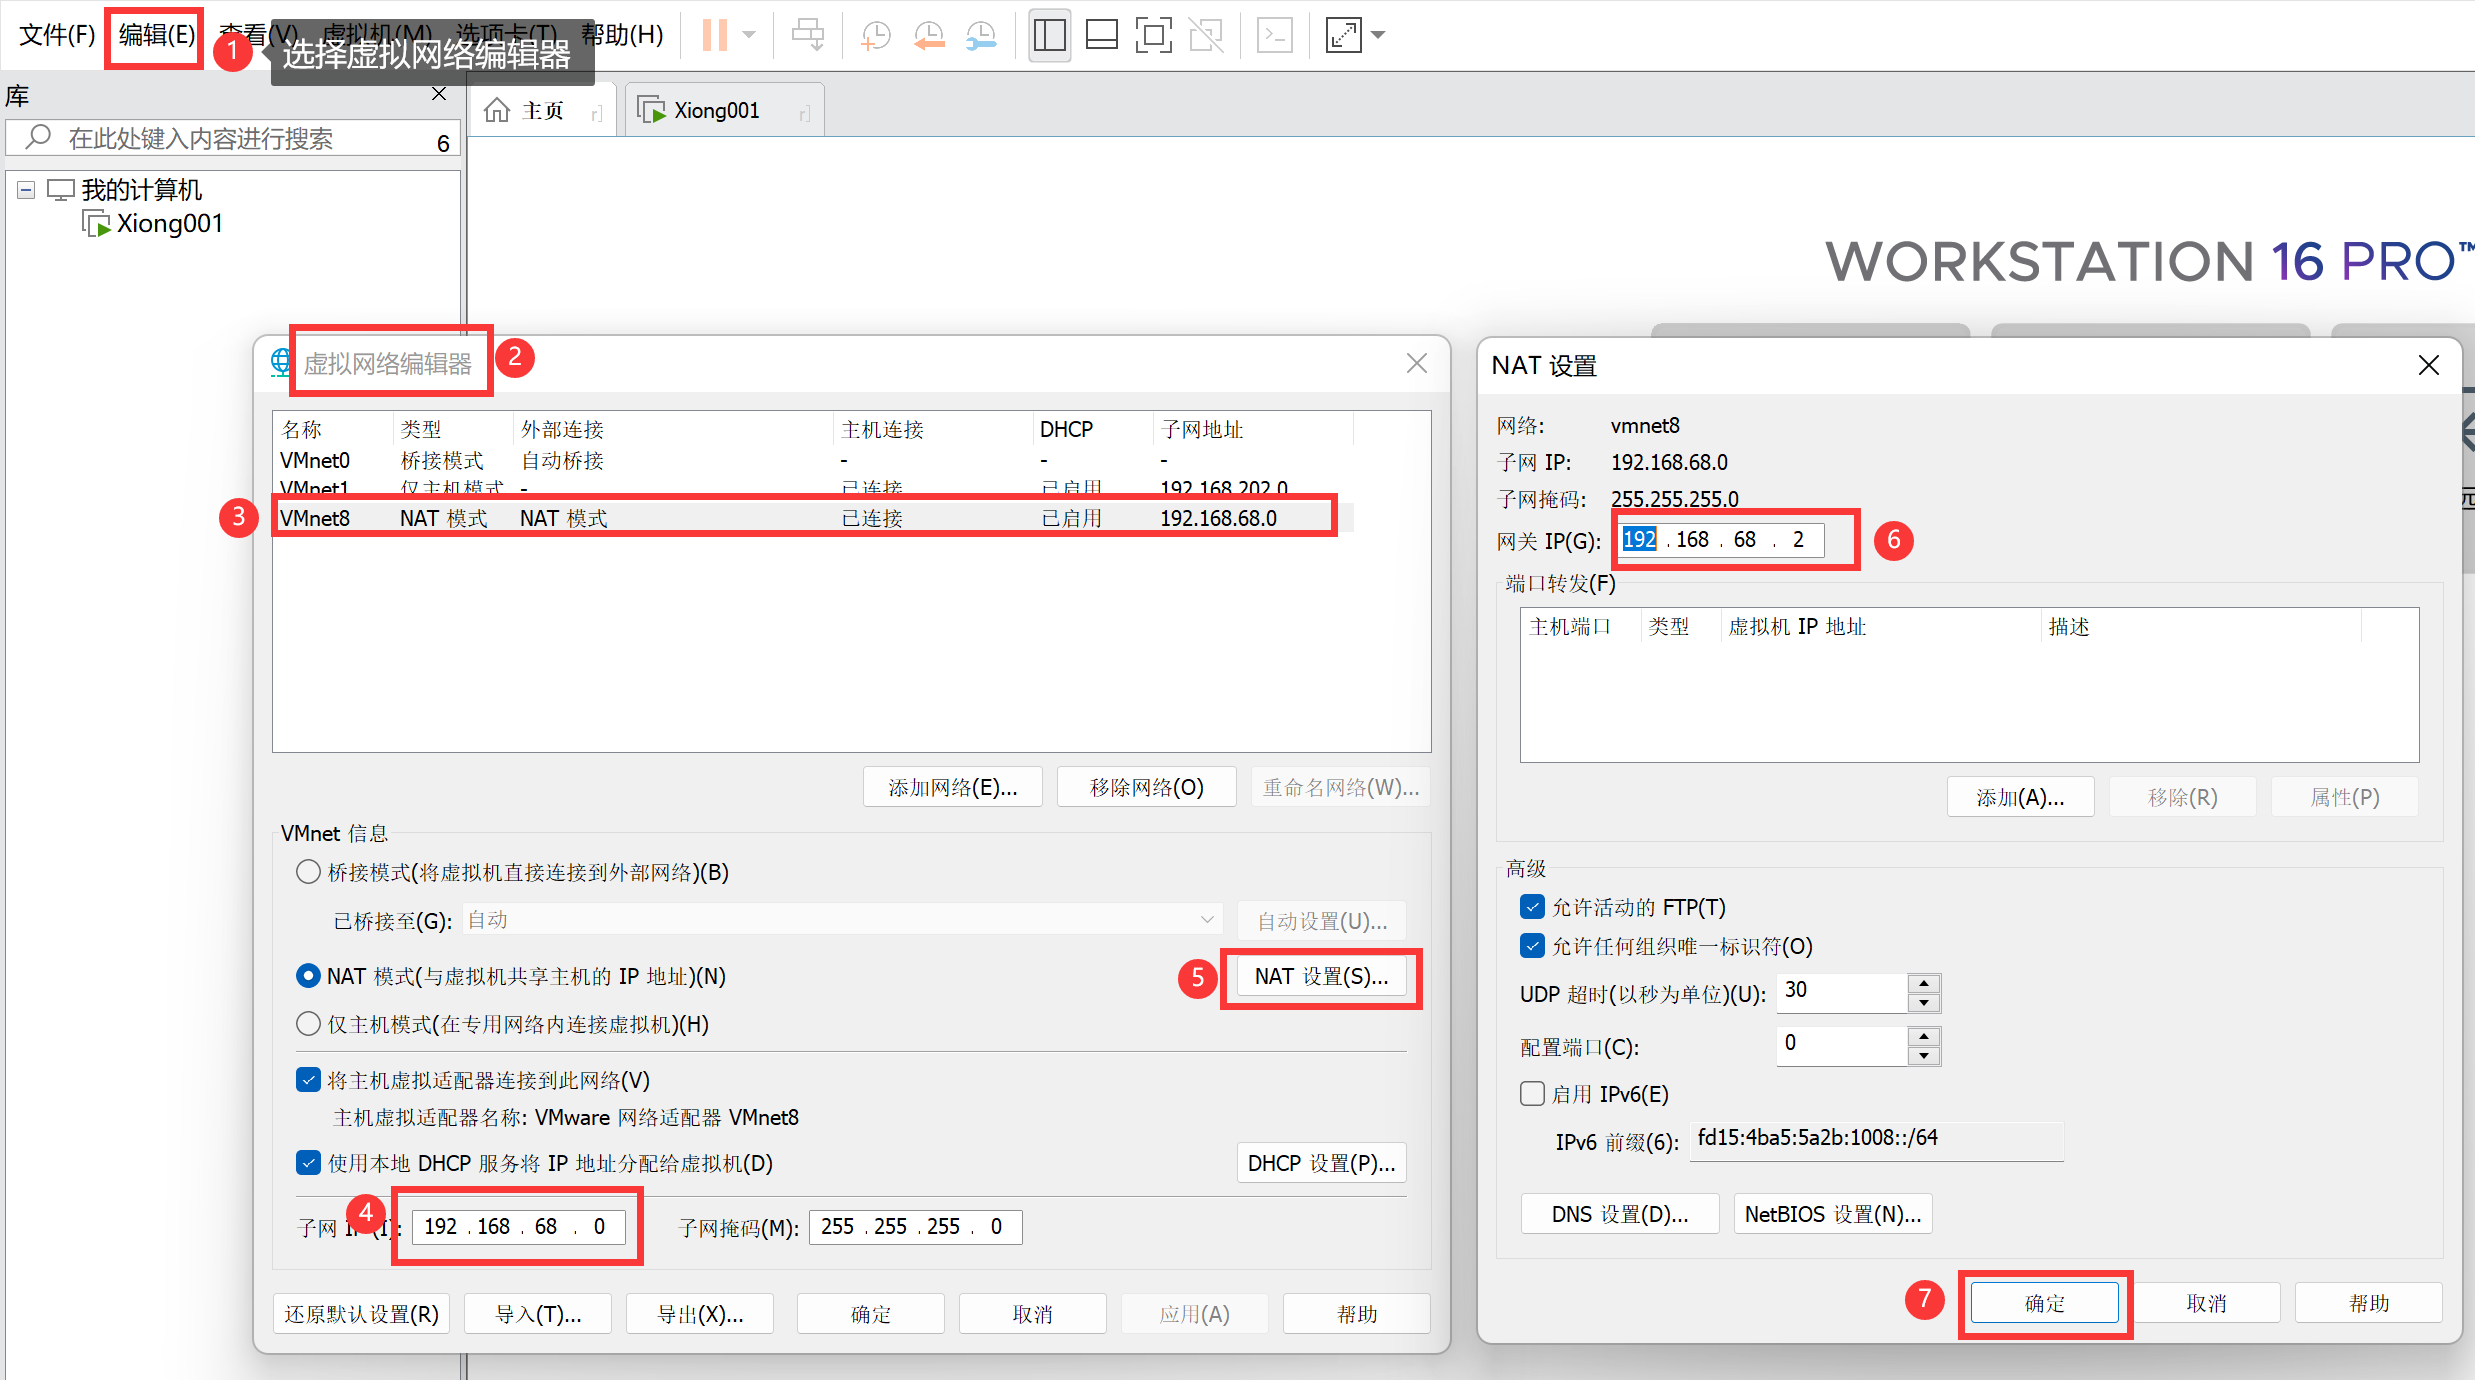
Task: Click 确定 in the 虚拟网络编辑器 dialog
Action: click(x=870, y=1314)
